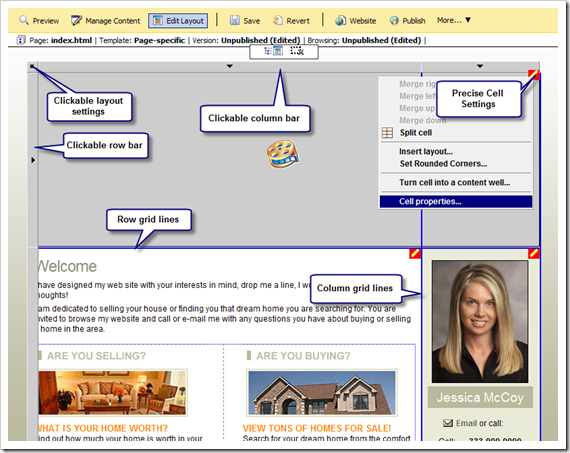Open page Preview from the toolbar
The image size is (570, 453).
click(x=39, y=21)
